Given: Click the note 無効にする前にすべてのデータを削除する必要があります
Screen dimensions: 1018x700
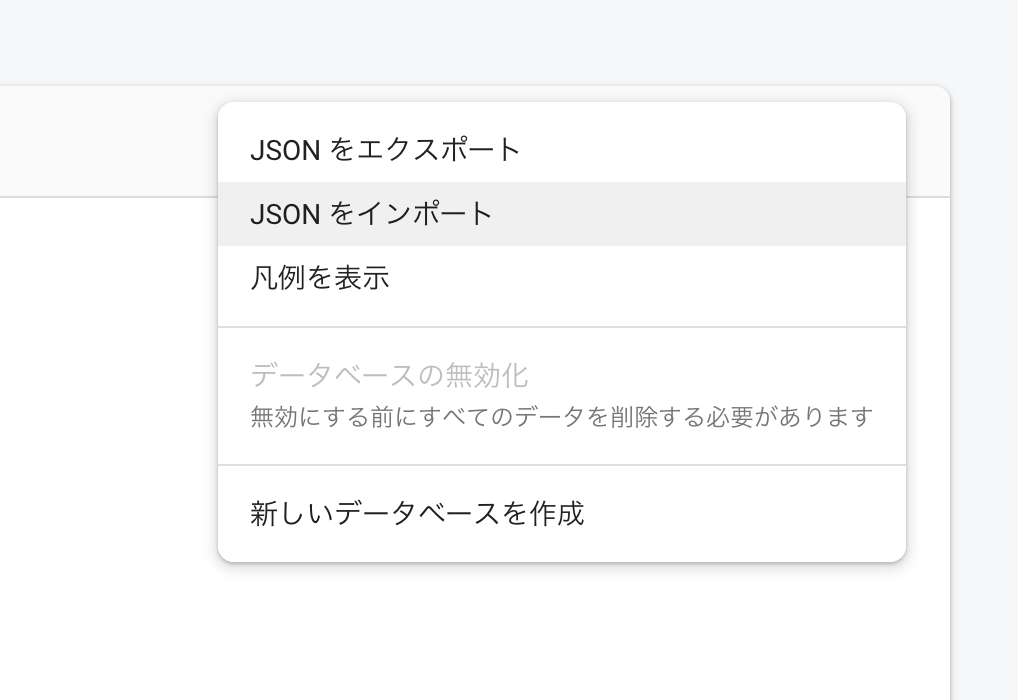Looking at the screenshot, I should click(561, 416).
